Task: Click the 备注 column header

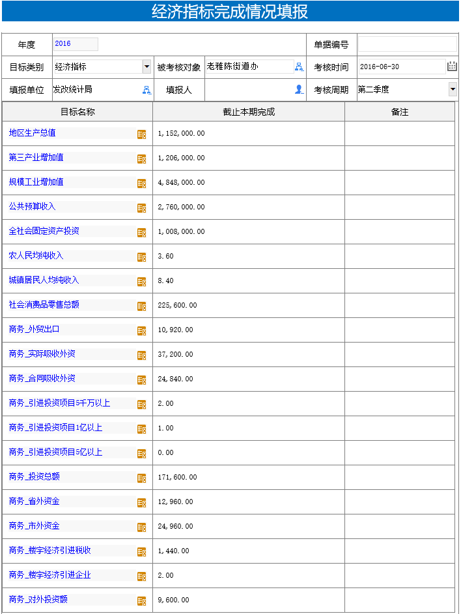Action: coord(400,112)
